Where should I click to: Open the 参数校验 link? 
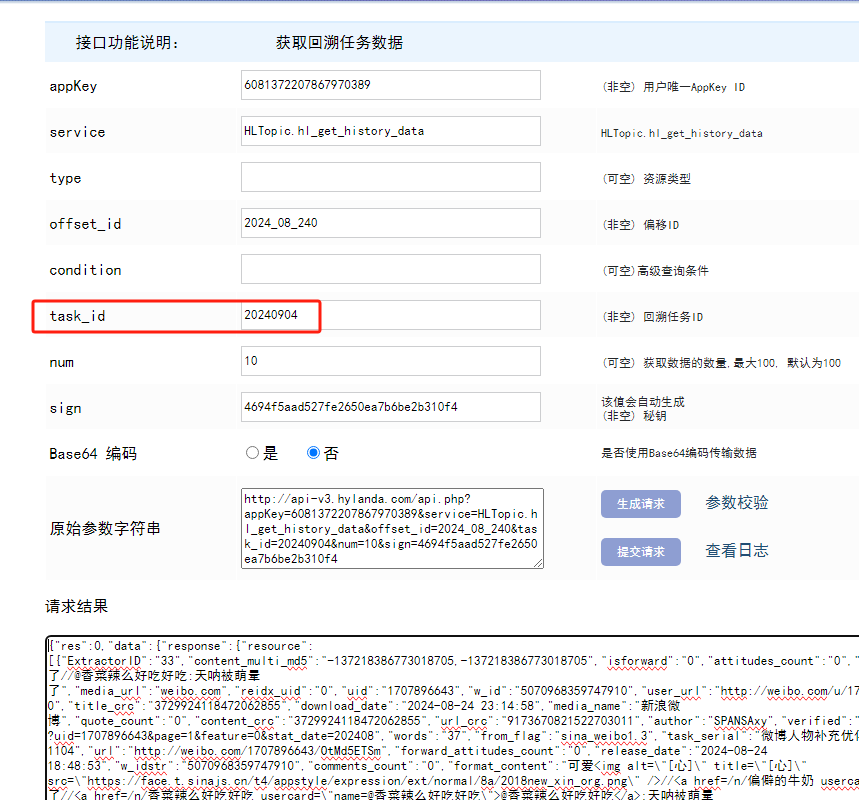pos(737,503)
